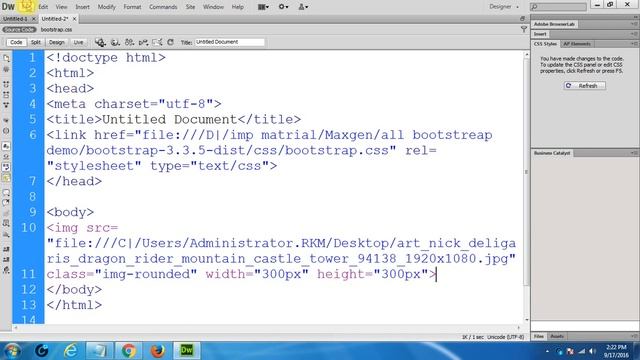Viewport: 640px width, 360px height.
Task: Switch to Code view
Action: pos(16,42)
